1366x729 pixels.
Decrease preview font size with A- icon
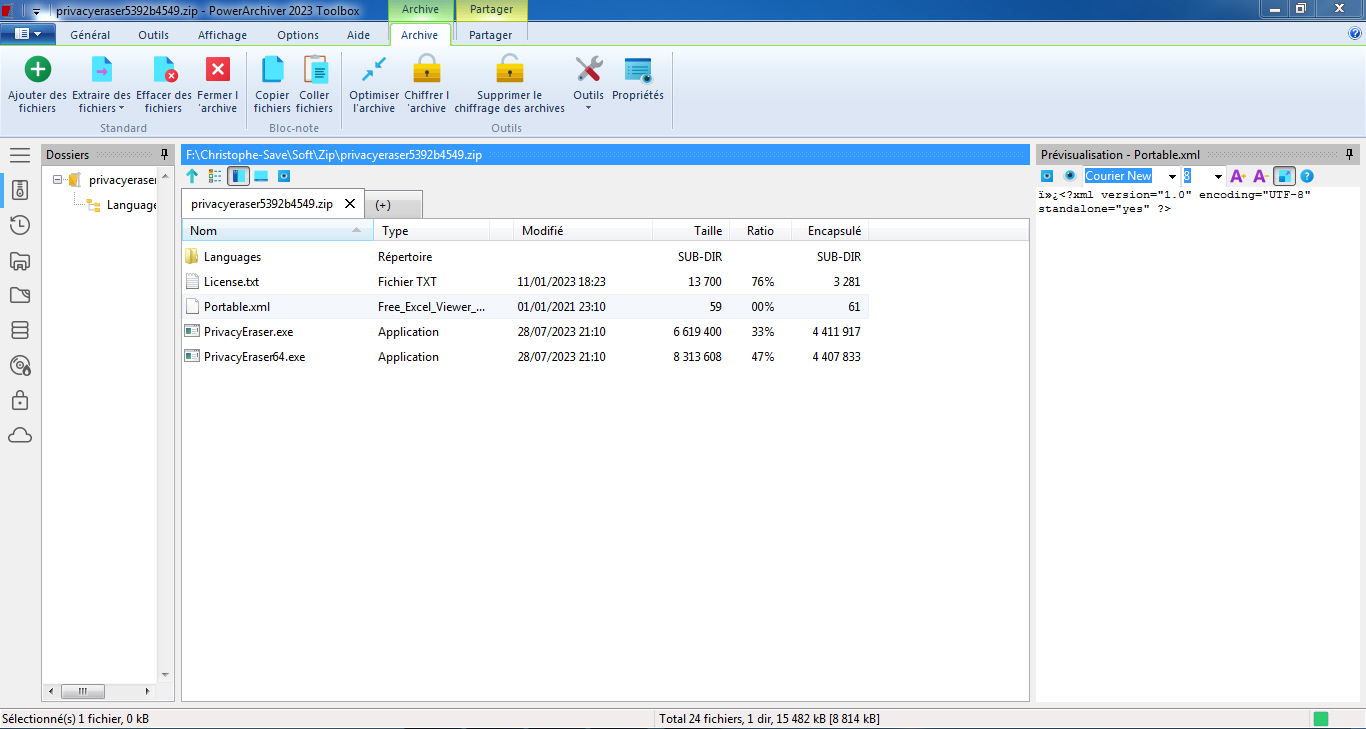1261,176
